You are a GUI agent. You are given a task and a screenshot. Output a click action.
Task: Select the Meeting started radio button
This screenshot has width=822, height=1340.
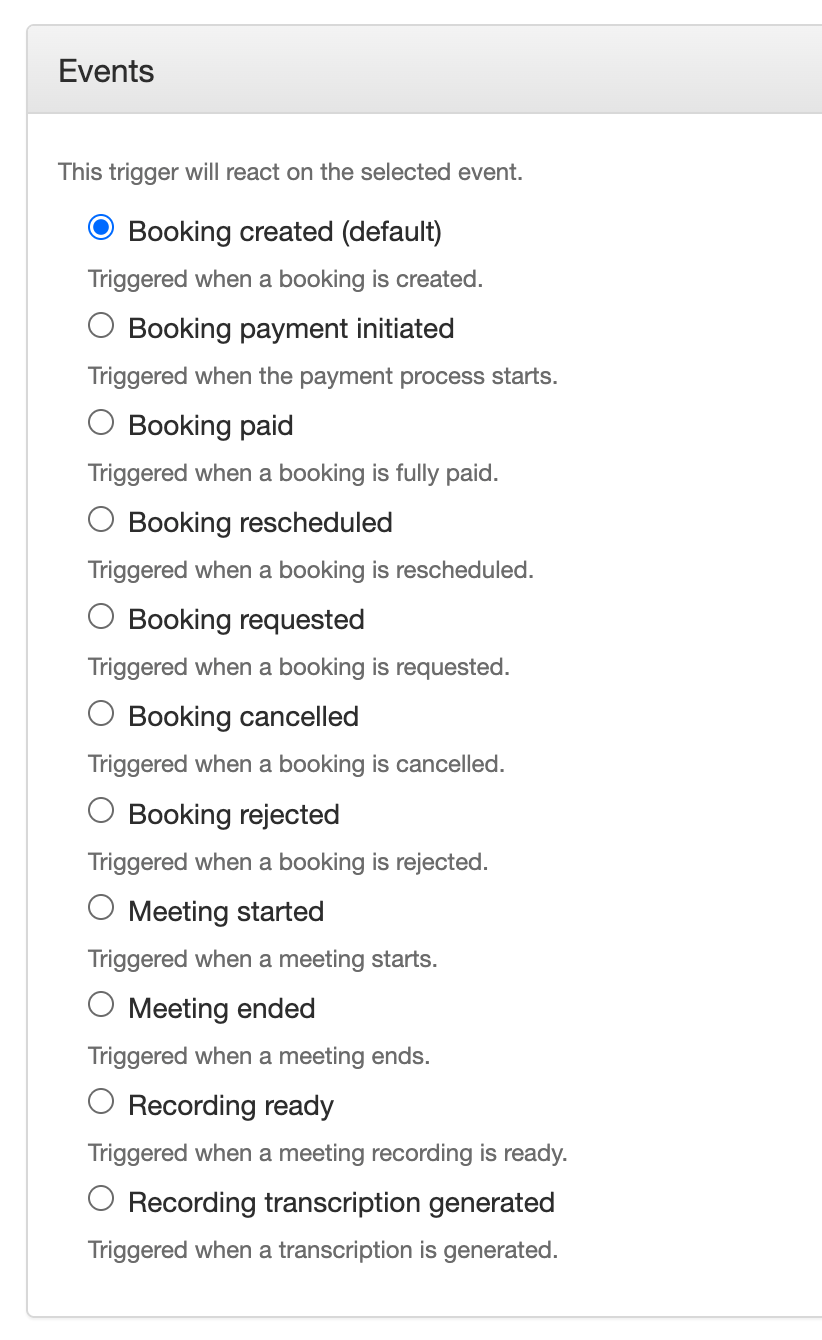point(101,908)
